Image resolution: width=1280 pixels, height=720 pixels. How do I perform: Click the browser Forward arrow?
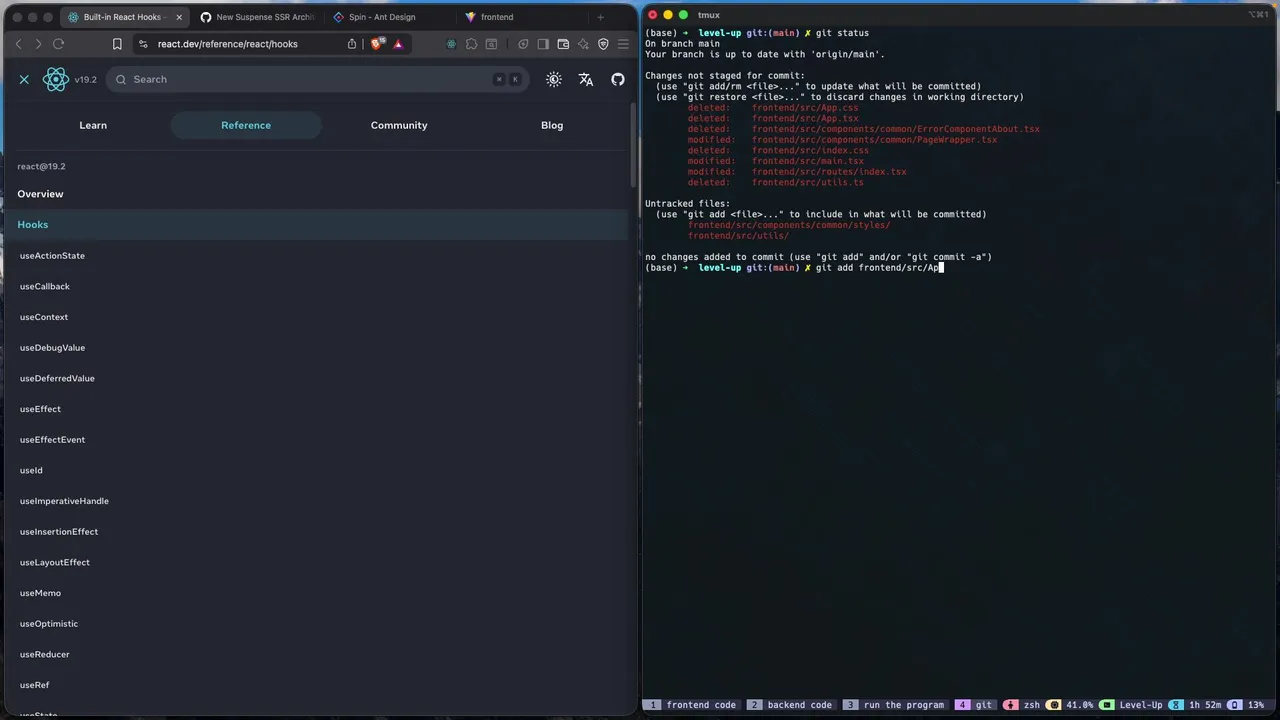coord(38,44)
